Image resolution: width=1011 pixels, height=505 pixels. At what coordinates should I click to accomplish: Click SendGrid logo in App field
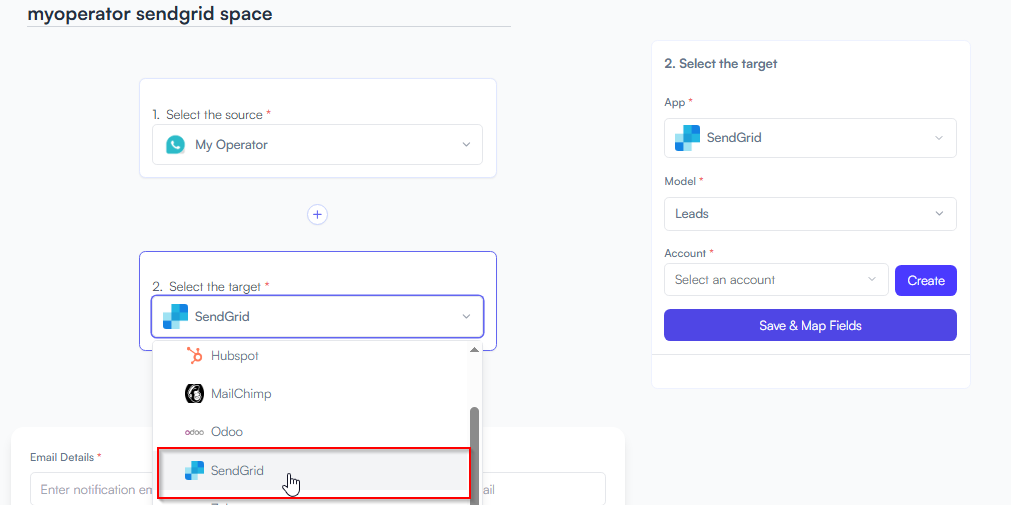687,137
